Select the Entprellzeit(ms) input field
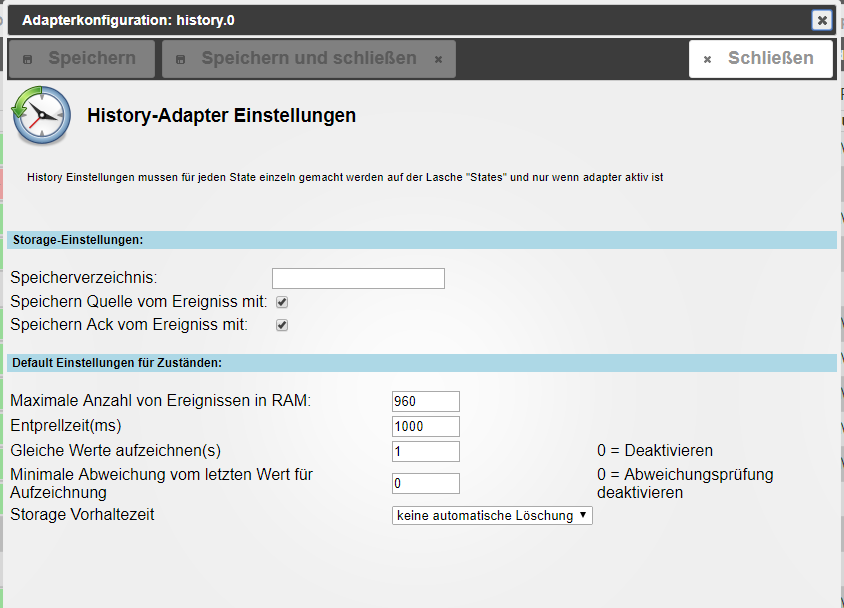844x608 pixels. pos(426,426)
